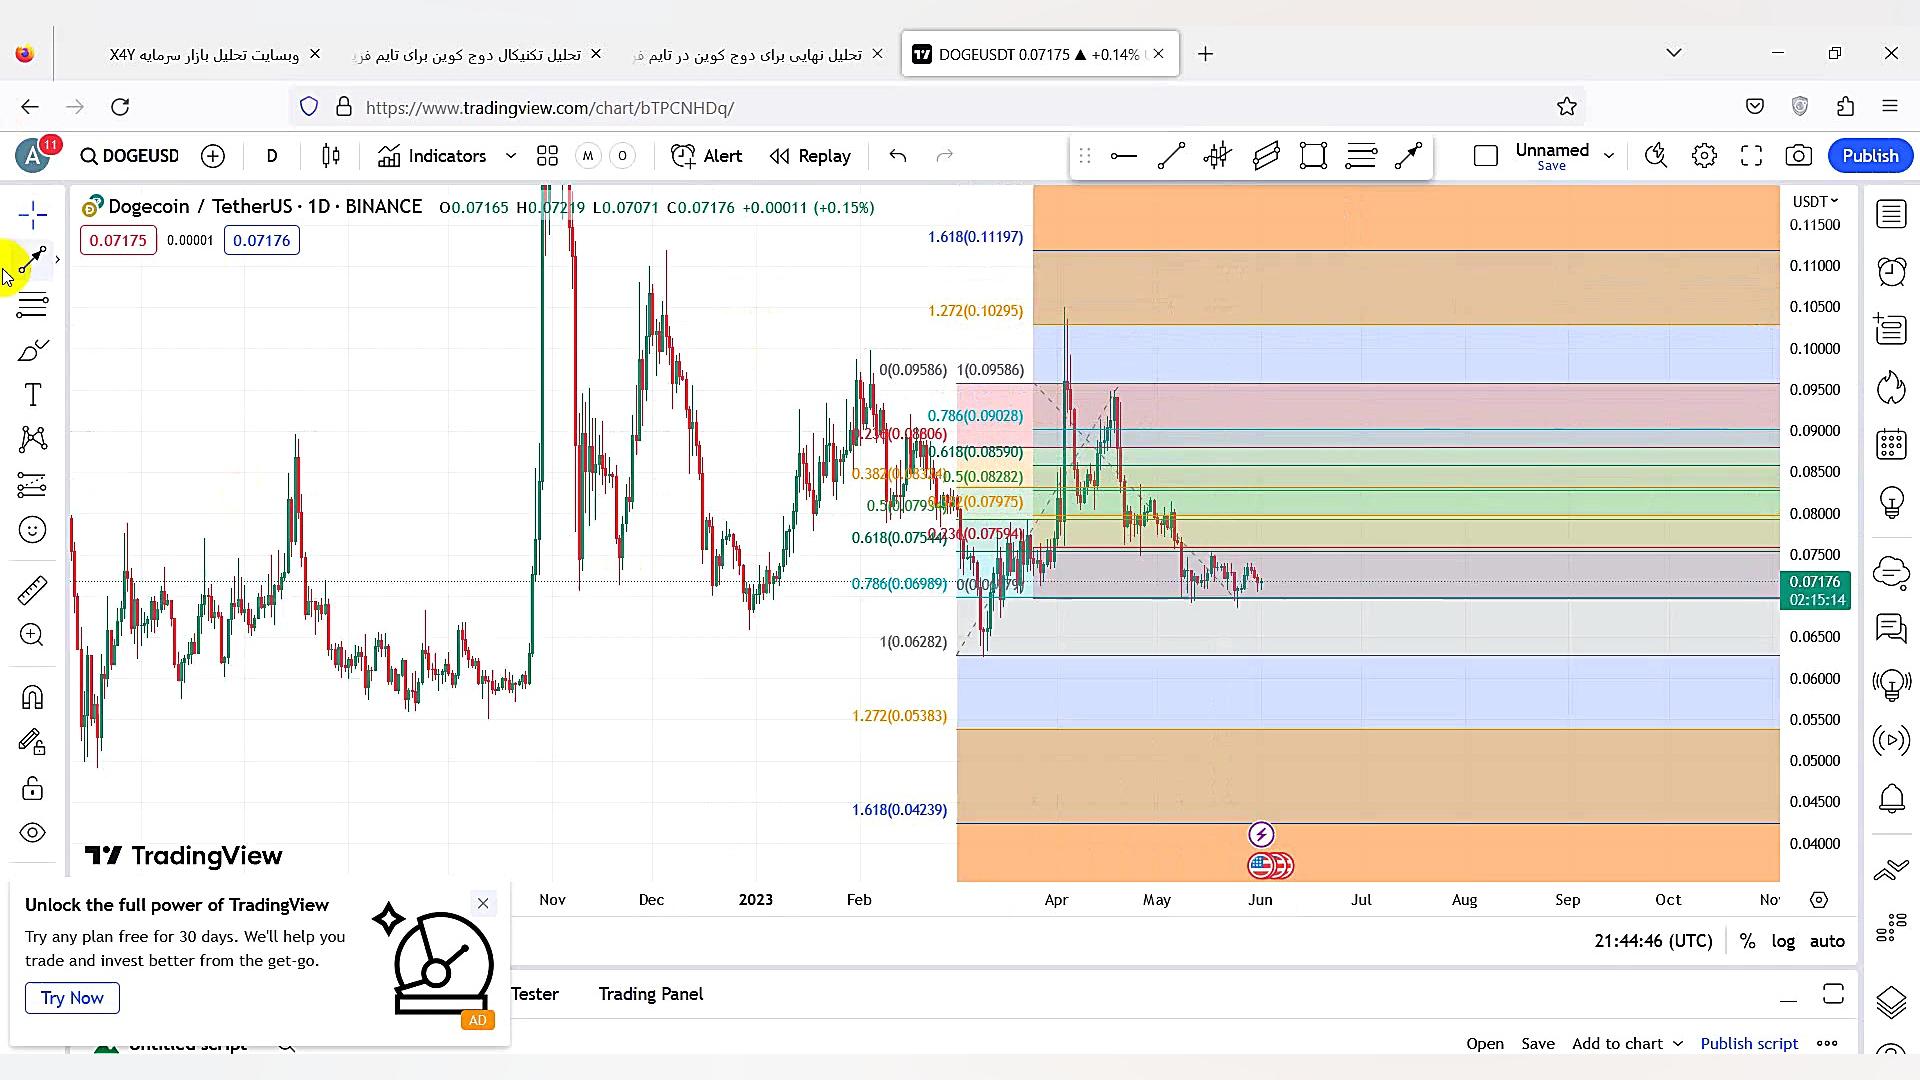Click Try Now in the ad
The height and width of the screenshot is (1080, 1920).
coord(72,998)
